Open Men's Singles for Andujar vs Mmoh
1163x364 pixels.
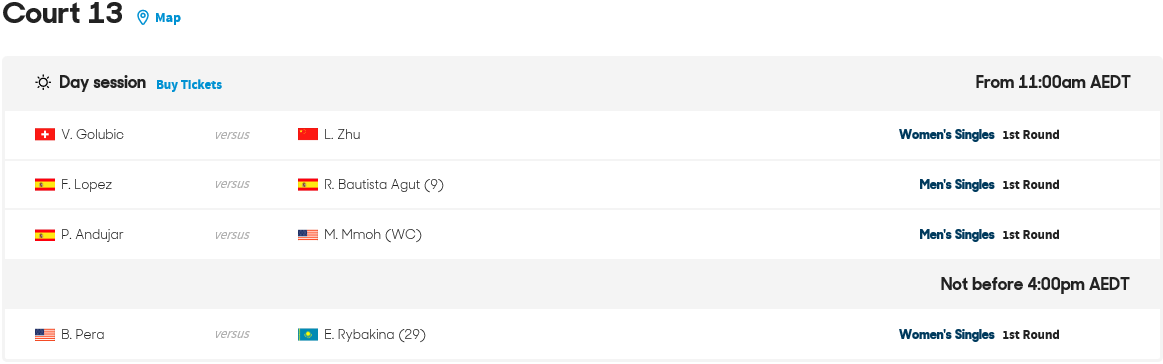[x=957, y=235]
